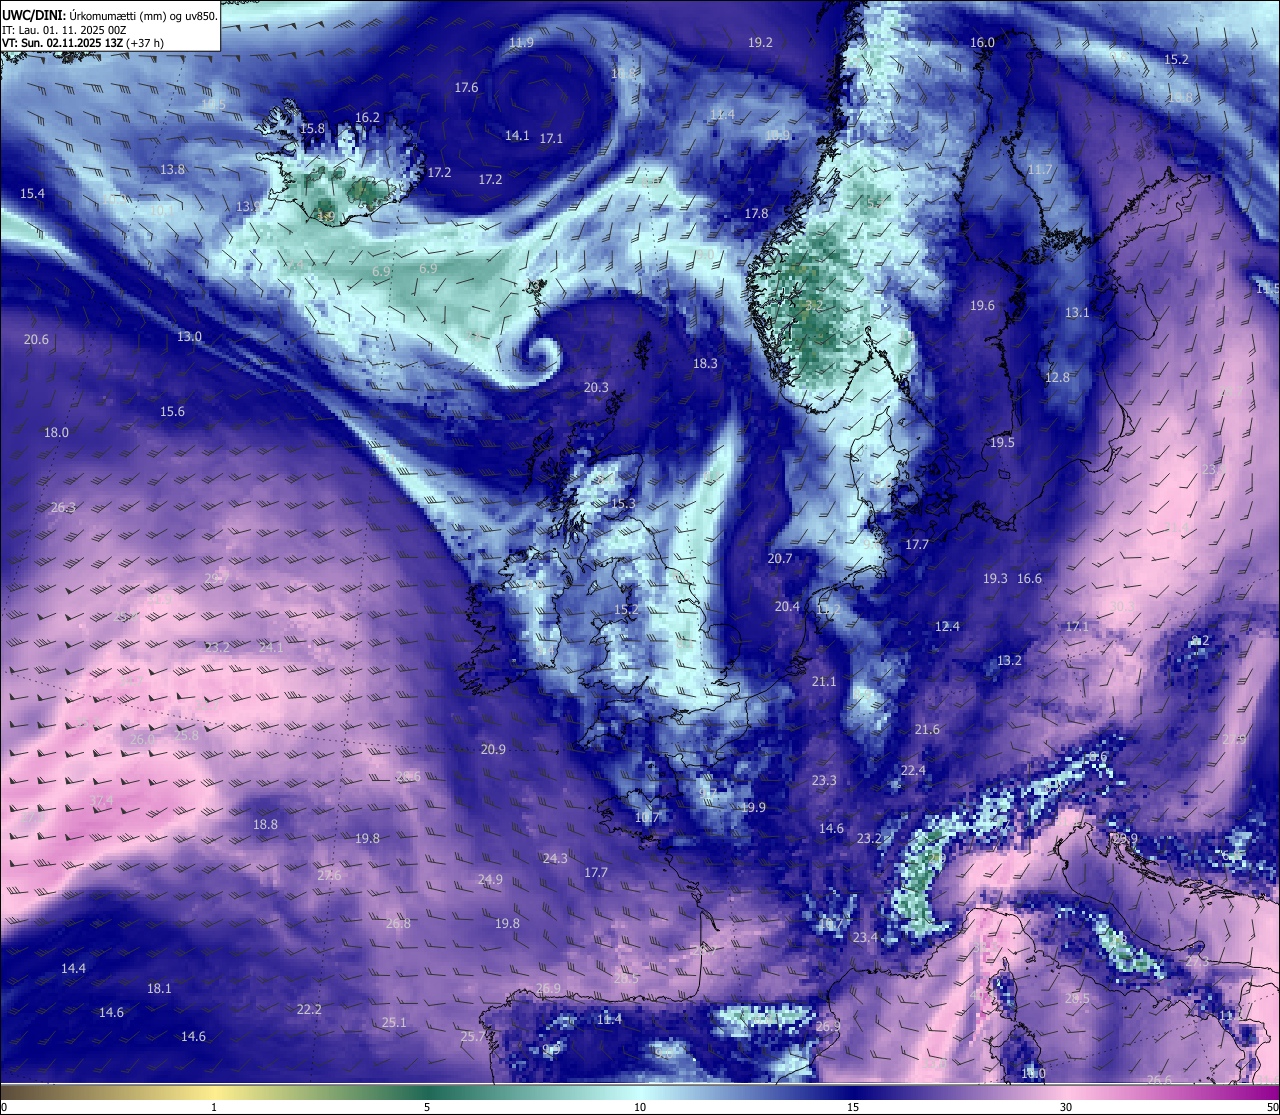Image resolution: width=1280 pixels, height=1115 pixels.
Task: Click the '18.1' map value
Action: coord(159,988)
